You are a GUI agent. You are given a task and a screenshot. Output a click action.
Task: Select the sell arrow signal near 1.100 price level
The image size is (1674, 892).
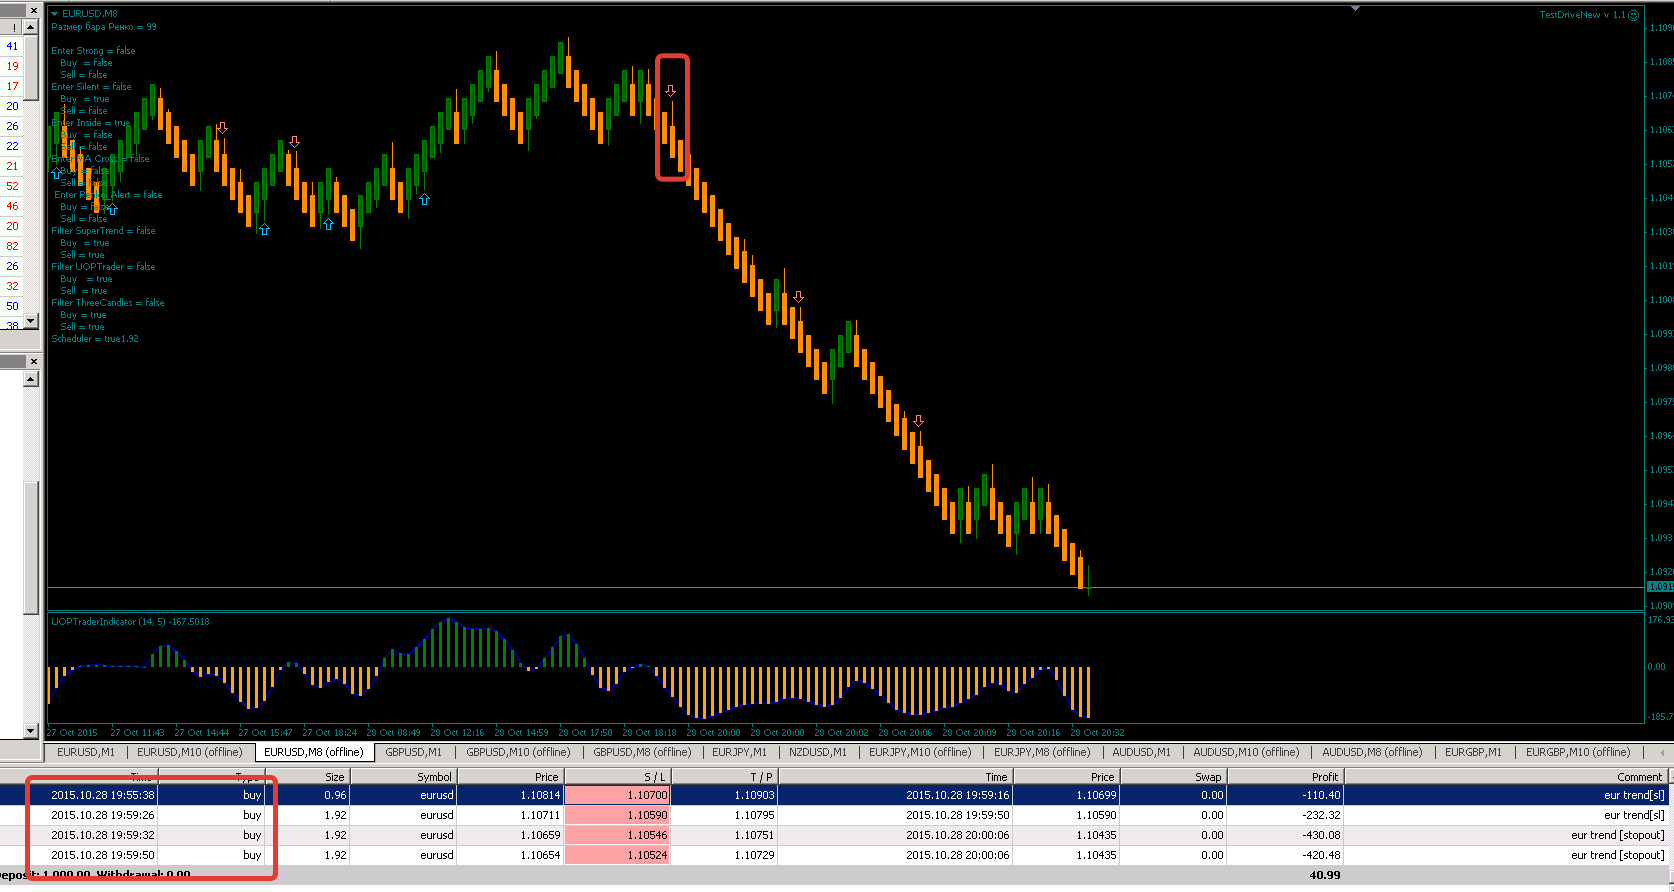[798, 297]
